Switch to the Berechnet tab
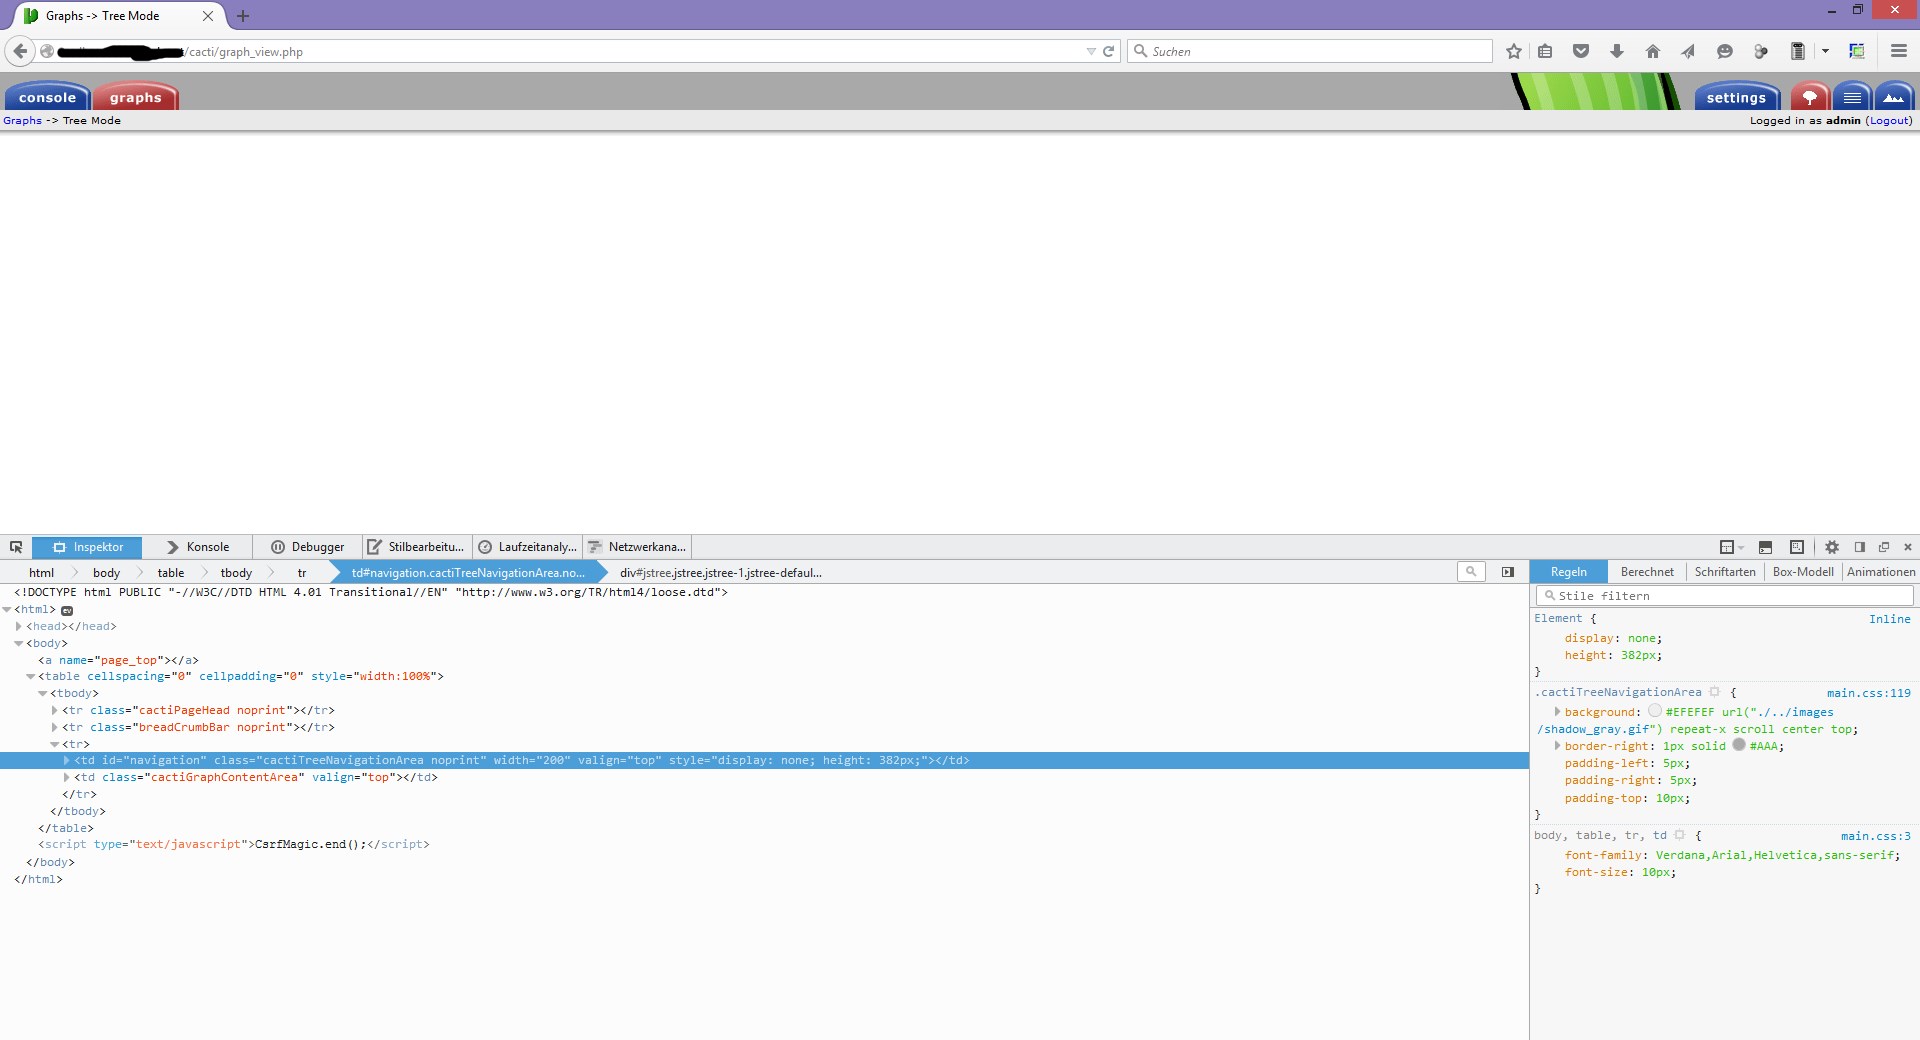The height and width of the screenshot is (1040, 1920). [x=1647, y=572]
